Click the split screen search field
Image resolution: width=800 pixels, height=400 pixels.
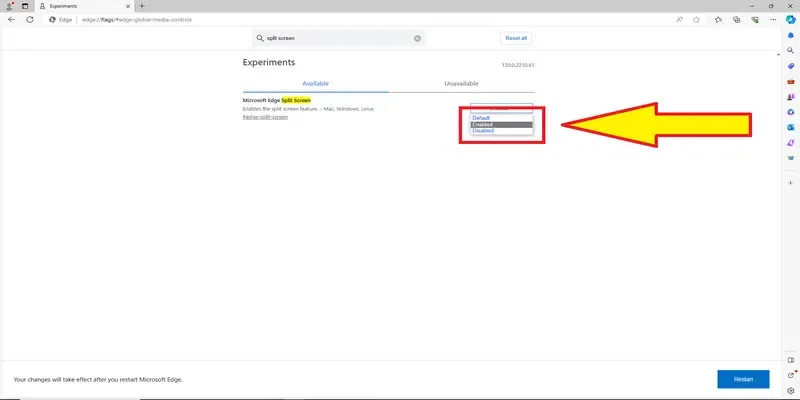click(338, 38)
